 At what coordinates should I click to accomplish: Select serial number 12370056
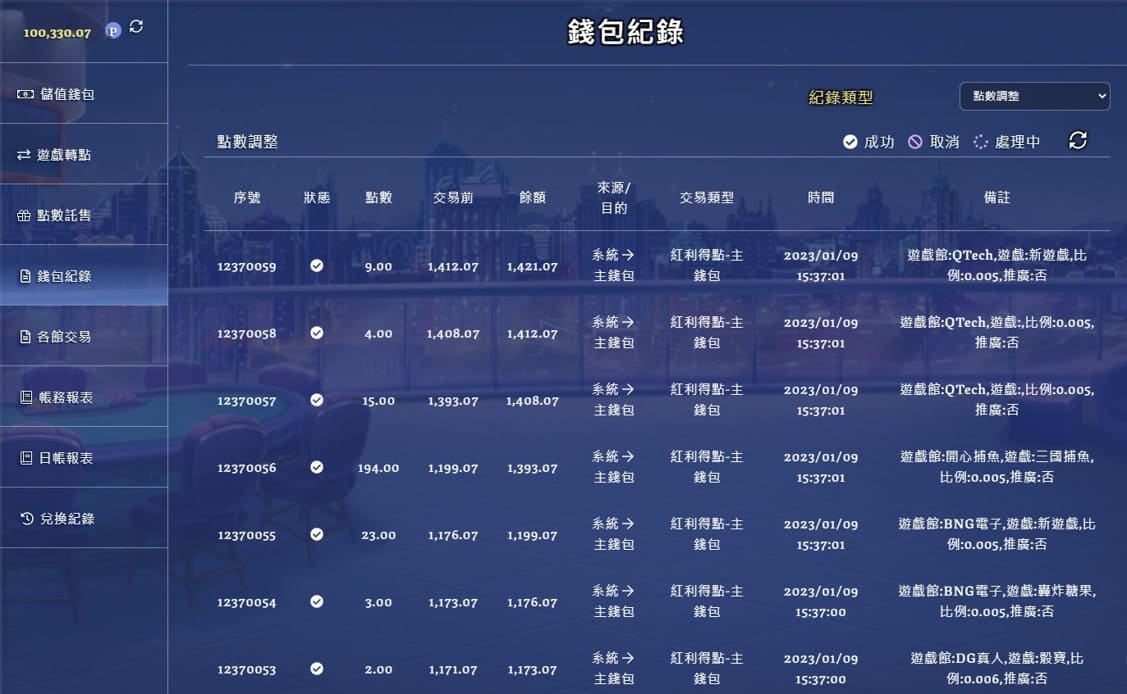tap(247, 468)
